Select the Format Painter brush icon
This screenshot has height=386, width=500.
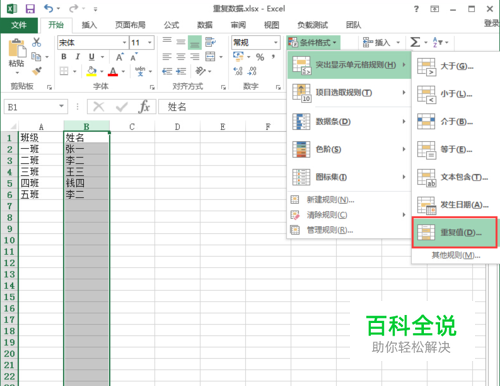pos(36,71)
